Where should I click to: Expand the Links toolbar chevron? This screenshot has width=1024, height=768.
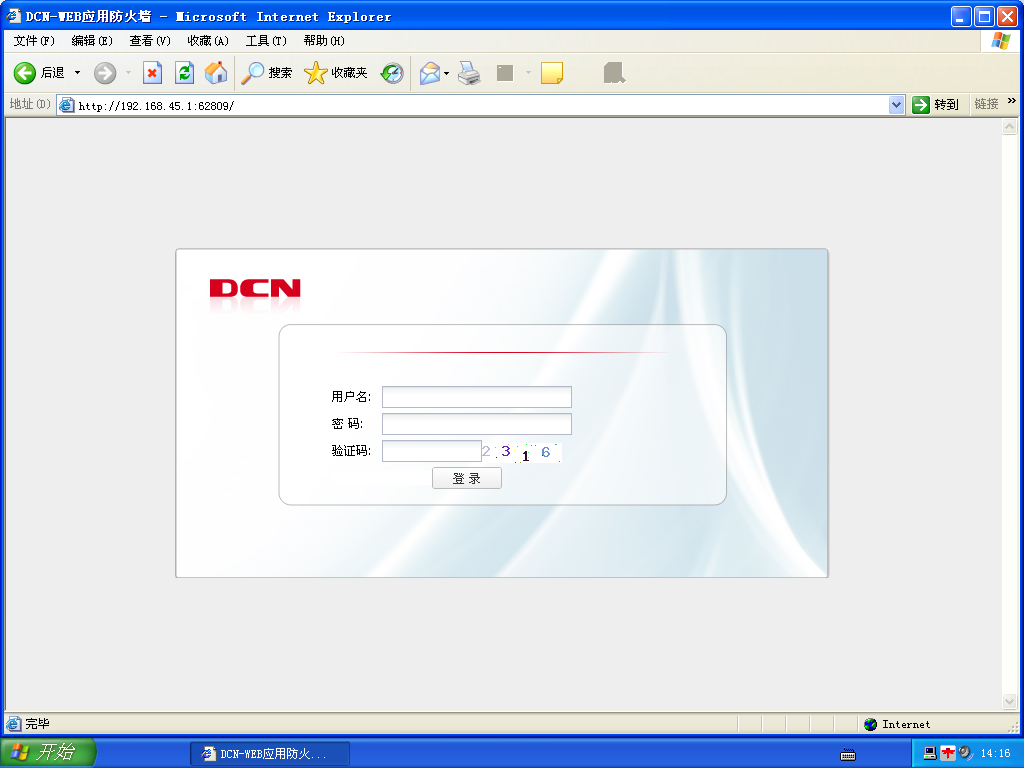coord(1012,101)
